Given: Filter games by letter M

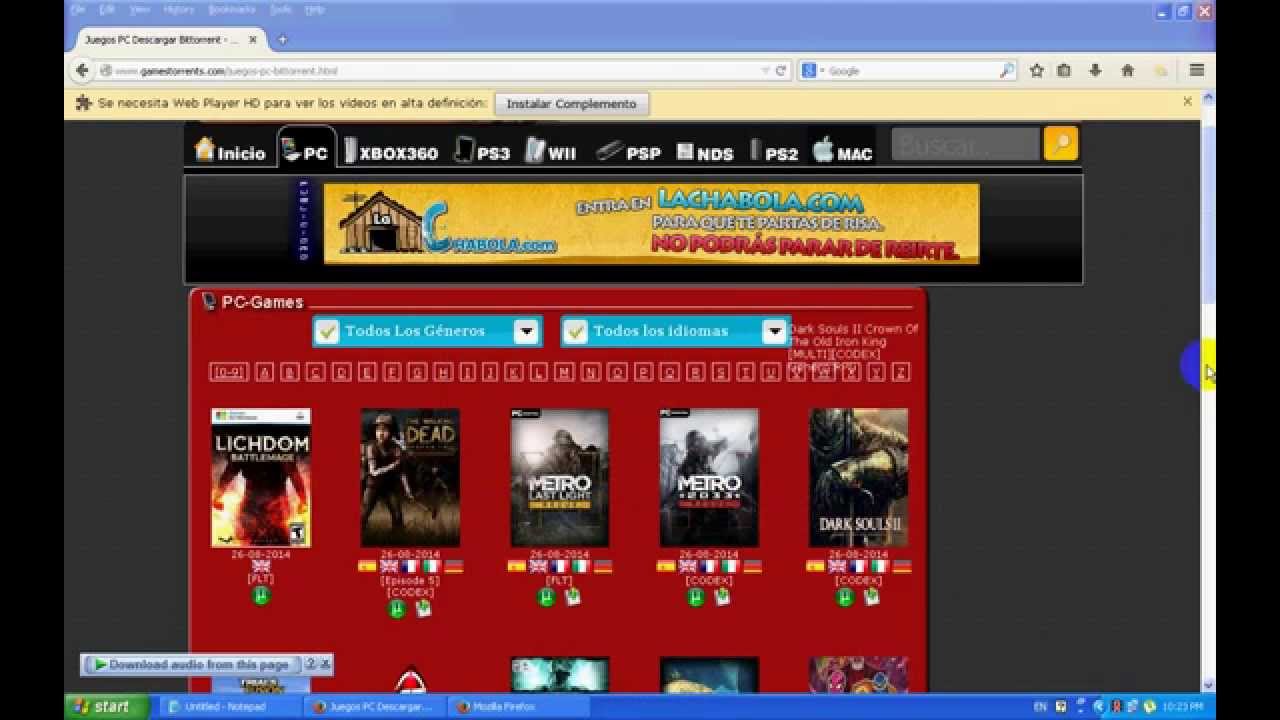Looking at the screenshot, I should (x=565, y=372).
